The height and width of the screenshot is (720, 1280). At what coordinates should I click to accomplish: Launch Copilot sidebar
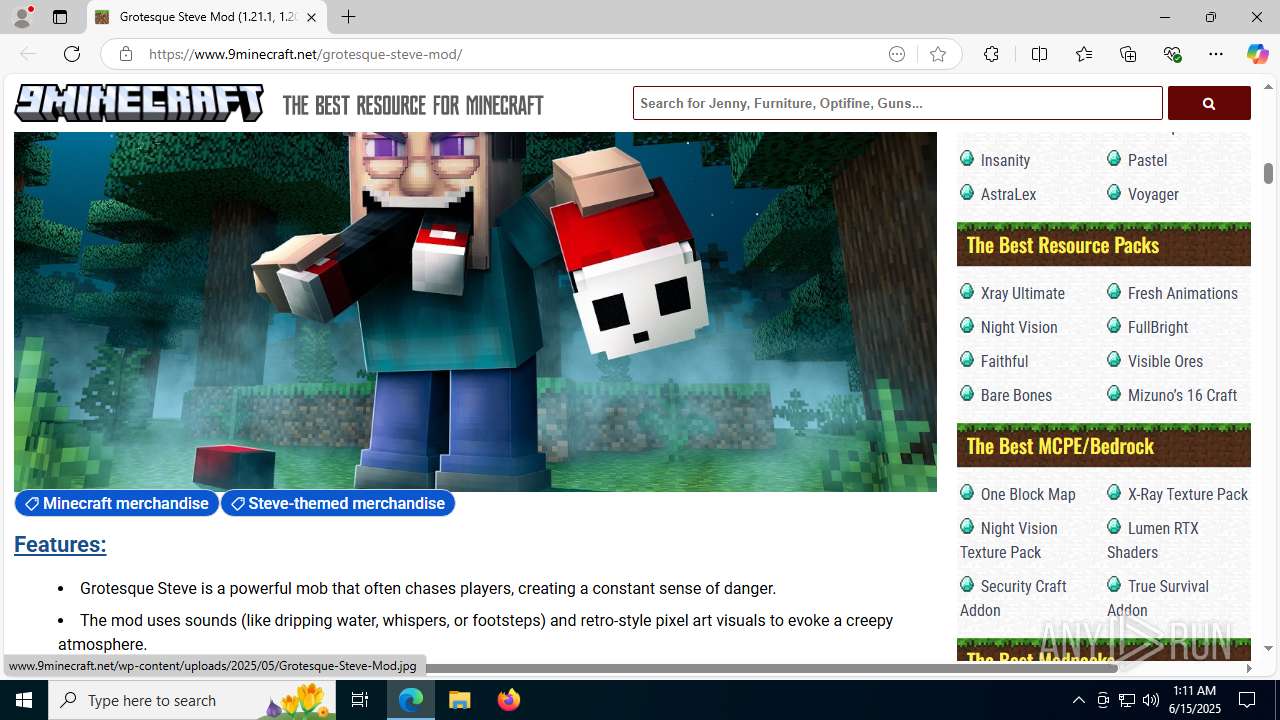(1257, 54)
